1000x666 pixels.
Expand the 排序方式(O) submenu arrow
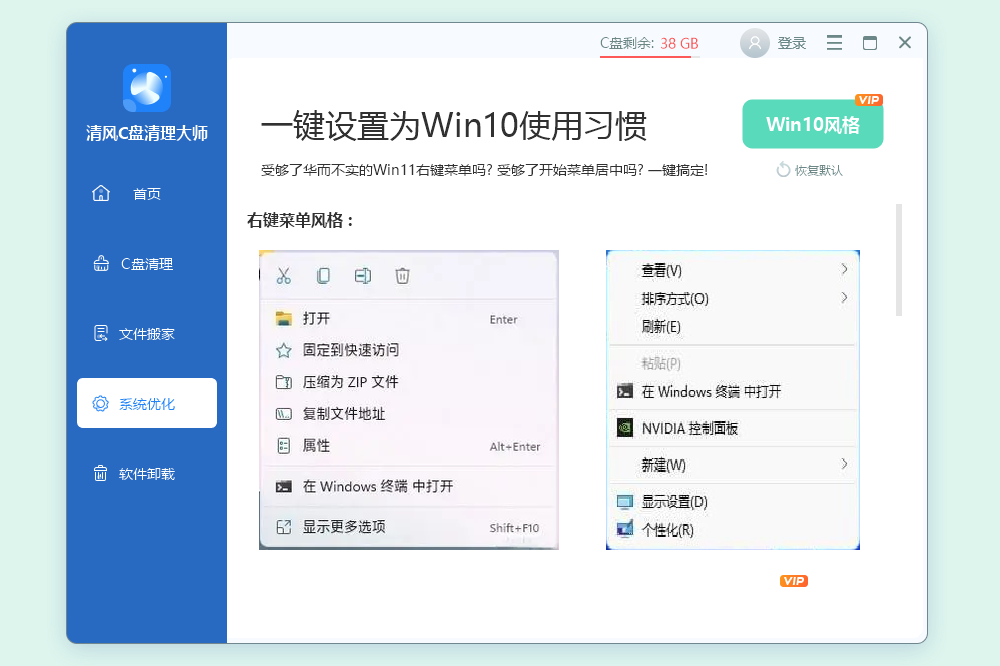pyautogui.click(x=844, y=298)
